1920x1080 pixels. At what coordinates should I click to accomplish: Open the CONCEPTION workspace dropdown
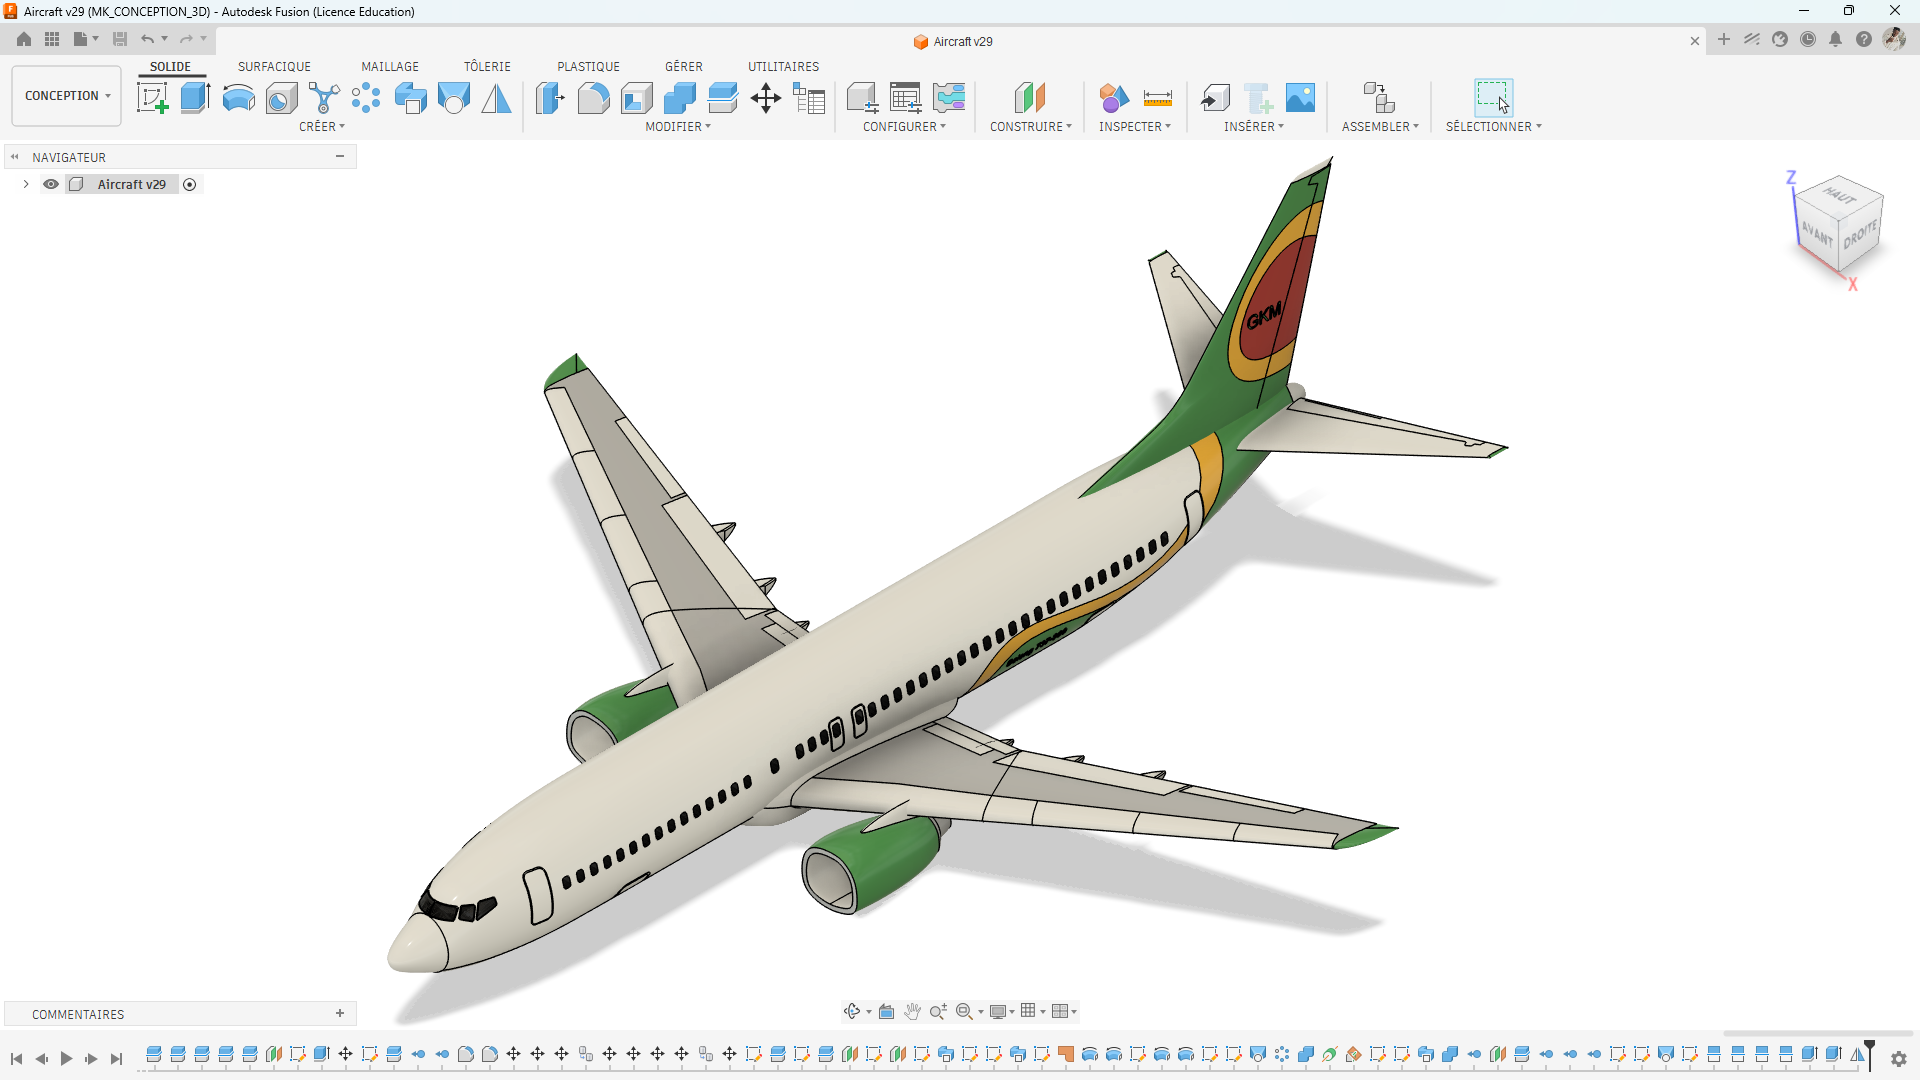click(x=67, y=96)
